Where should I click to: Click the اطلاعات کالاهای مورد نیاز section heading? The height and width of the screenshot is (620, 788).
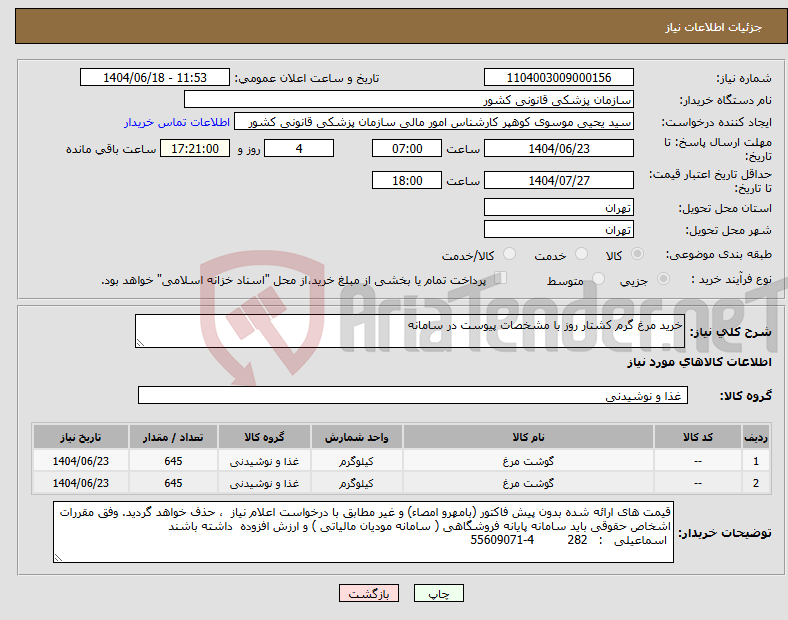coord(699,362)
